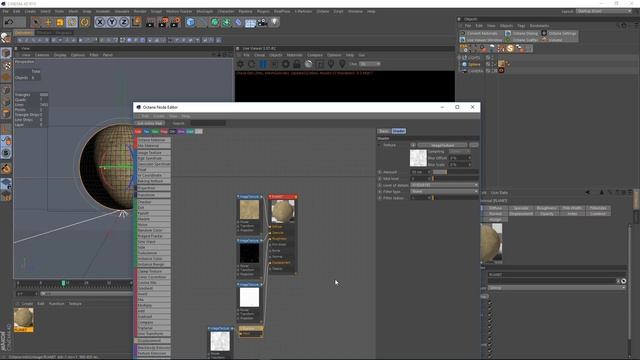
Task: Open Live Viewer Materials menu
Action: click(294, 55)
